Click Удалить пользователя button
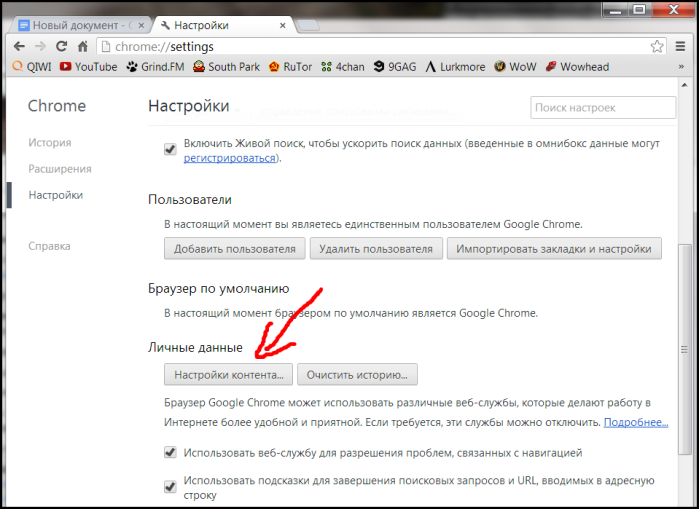The image size is (699, 509). click(376, 248)
